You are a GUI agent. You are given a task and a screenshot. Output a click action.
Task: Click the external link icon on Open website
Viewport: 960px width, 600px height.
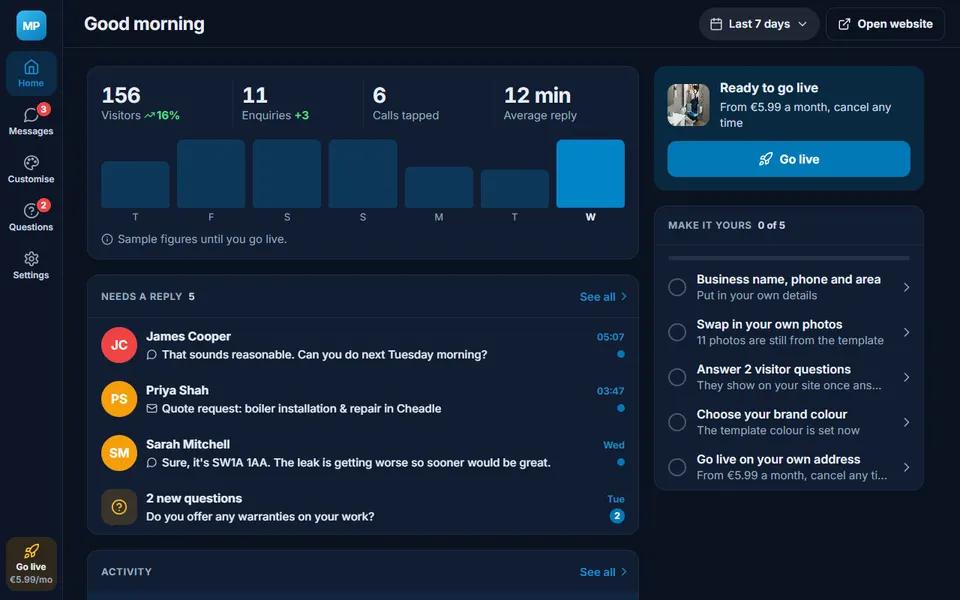point(844,24)
